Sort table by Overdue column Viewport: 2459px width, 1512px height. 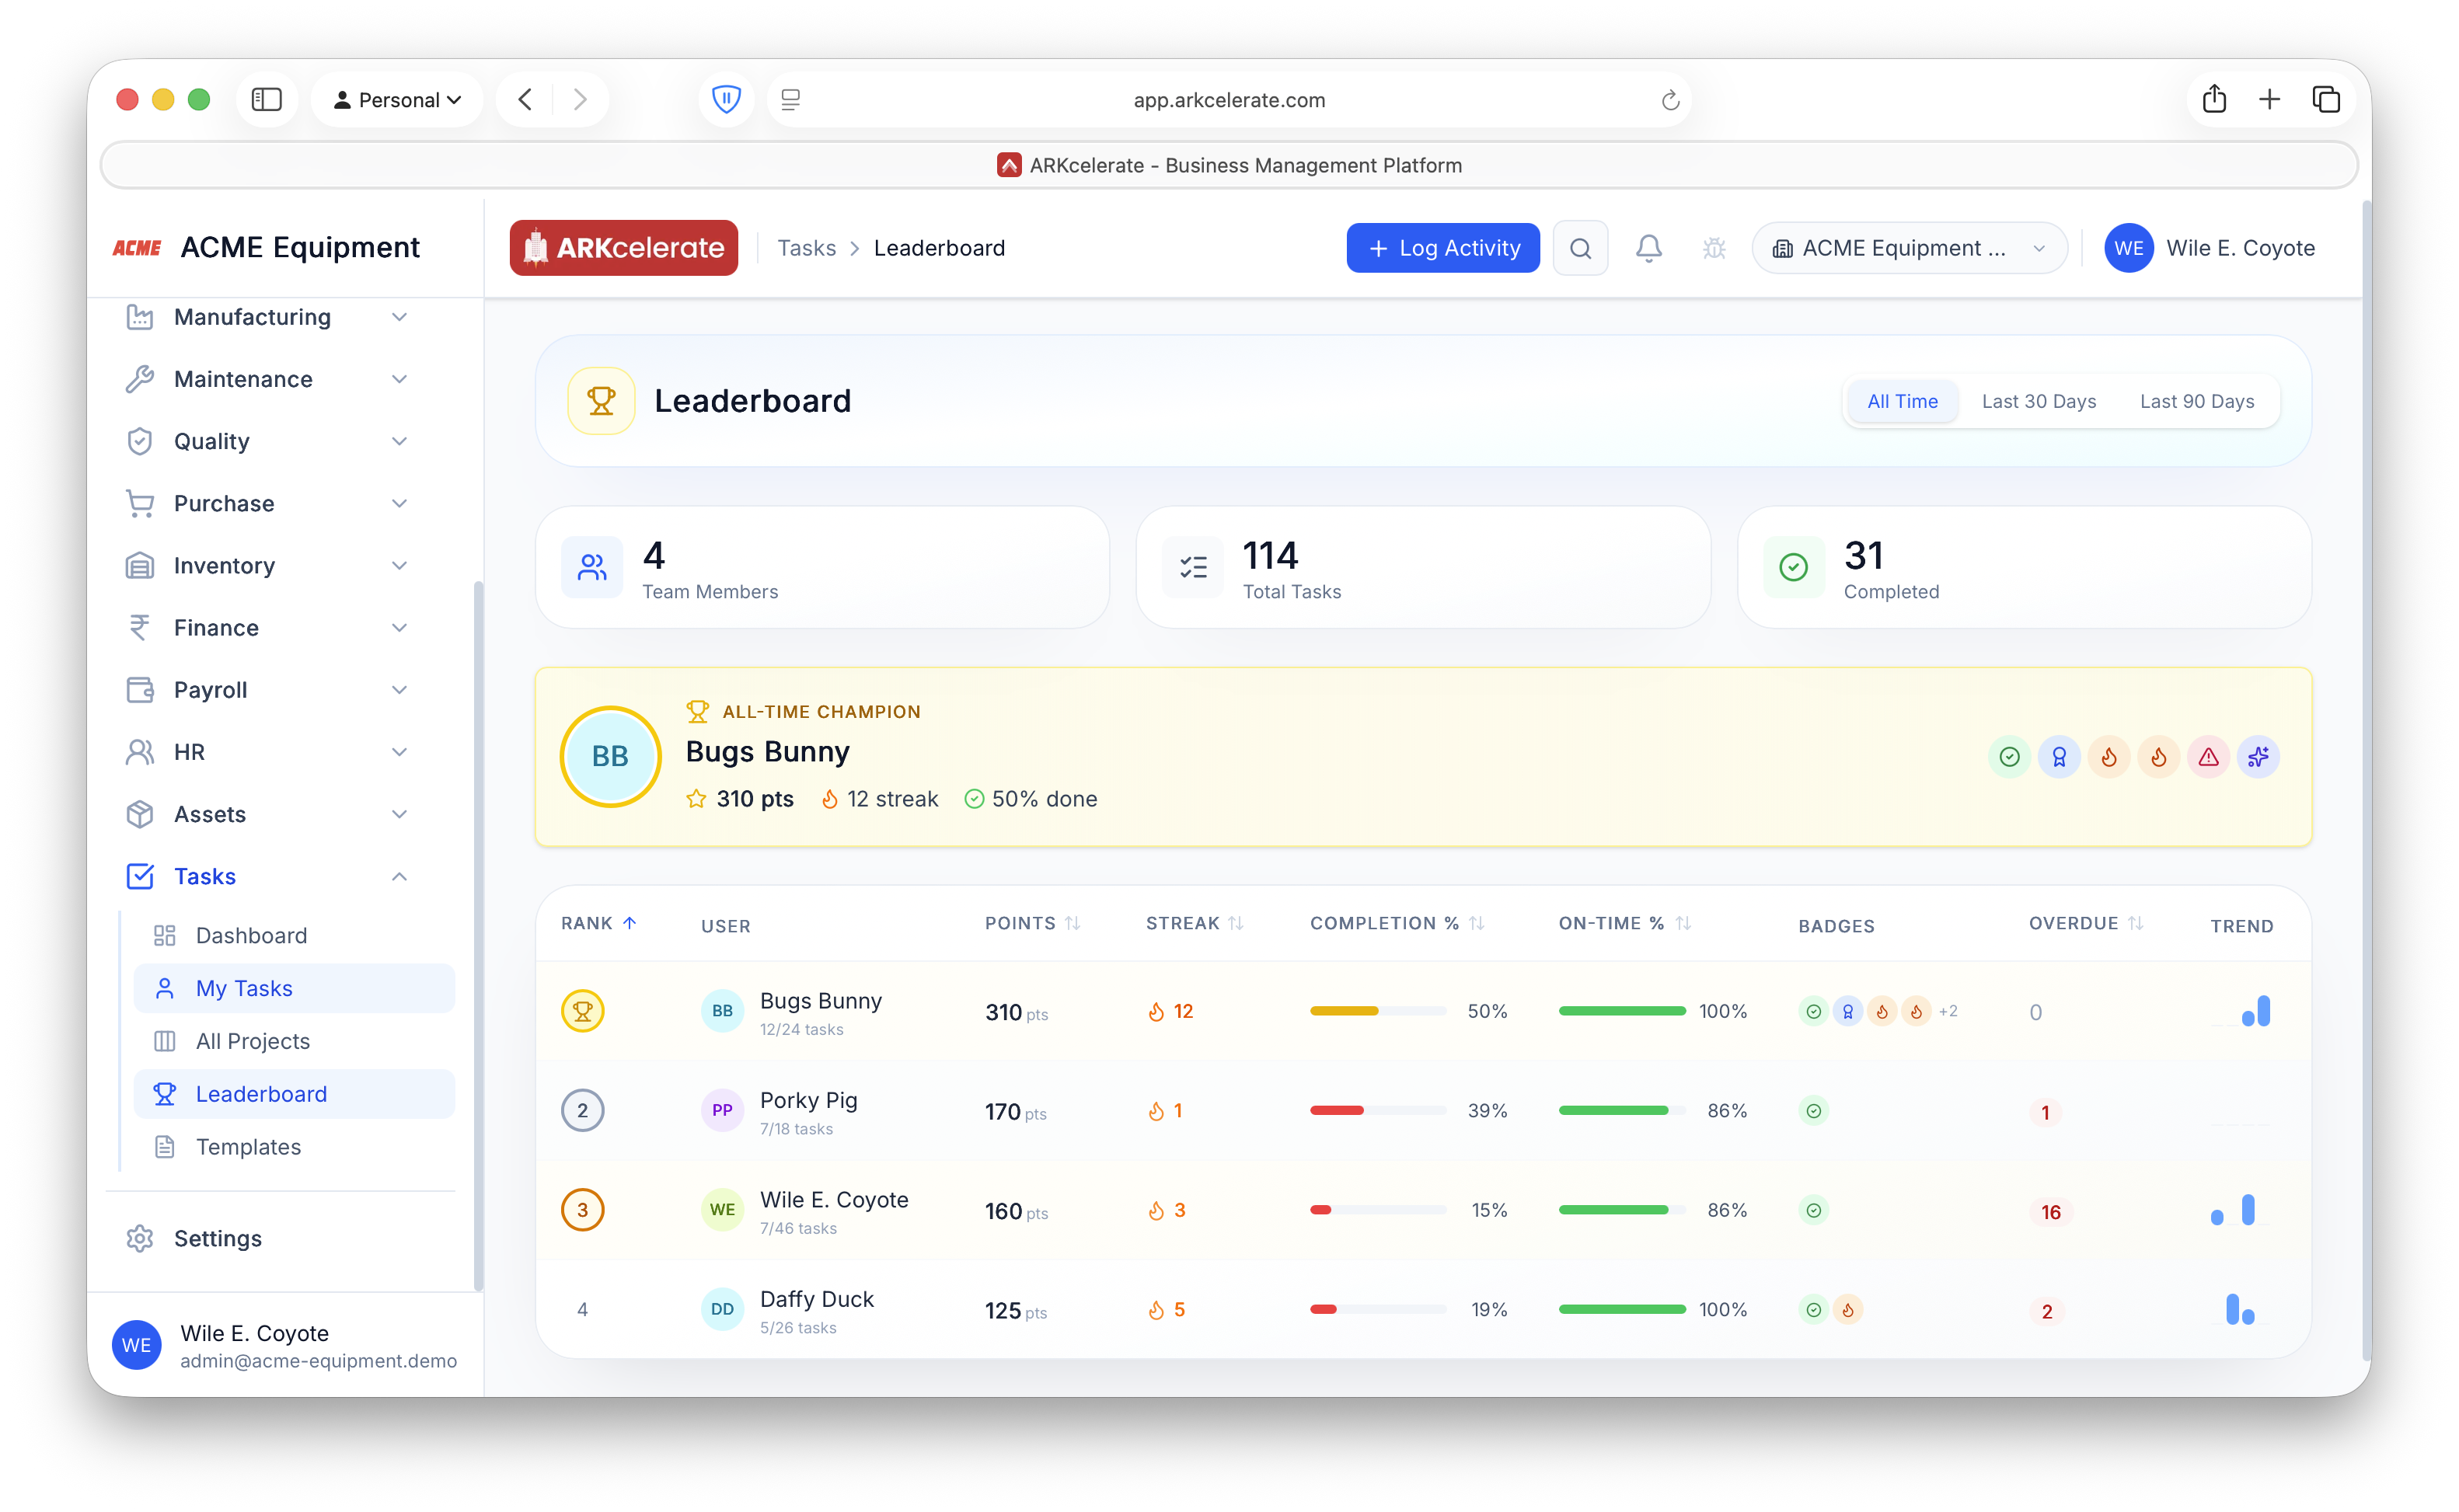tap(2085, 923)
